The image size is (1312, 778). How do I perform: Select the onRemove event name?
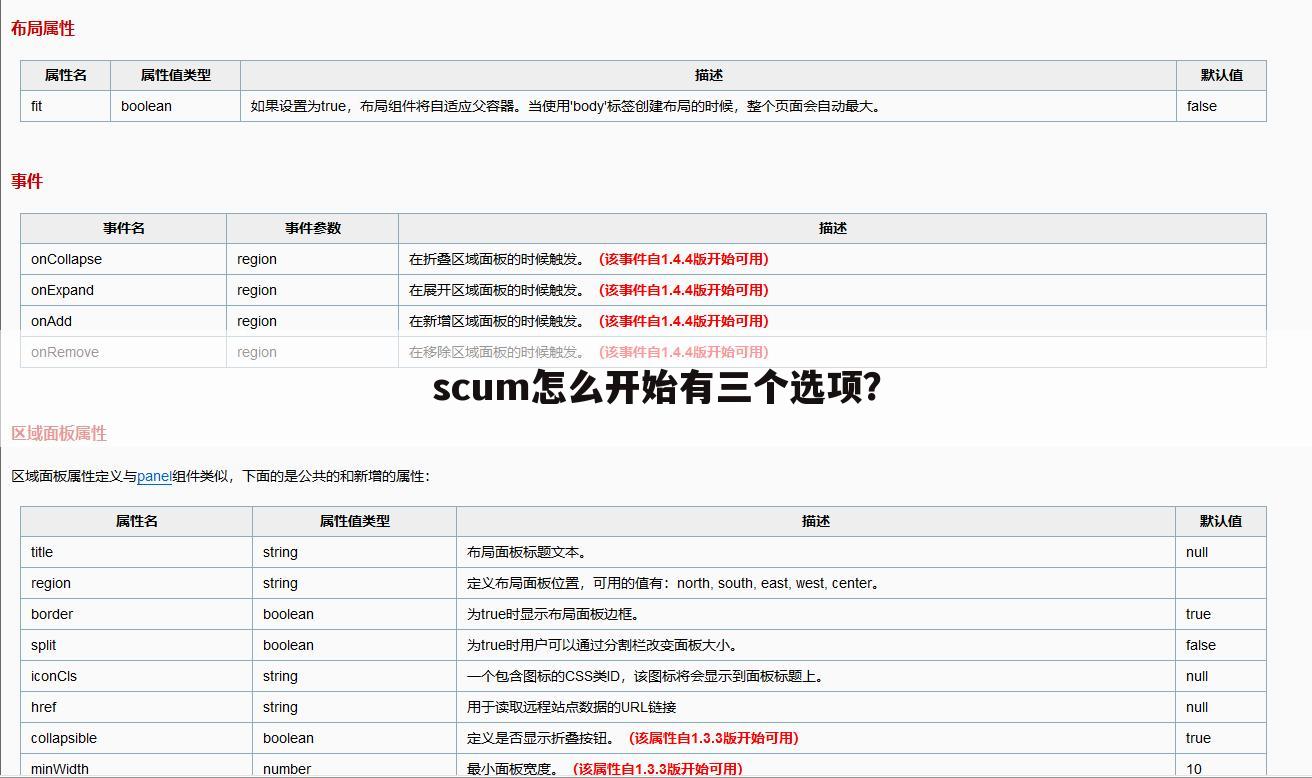[x=65, y=352]
